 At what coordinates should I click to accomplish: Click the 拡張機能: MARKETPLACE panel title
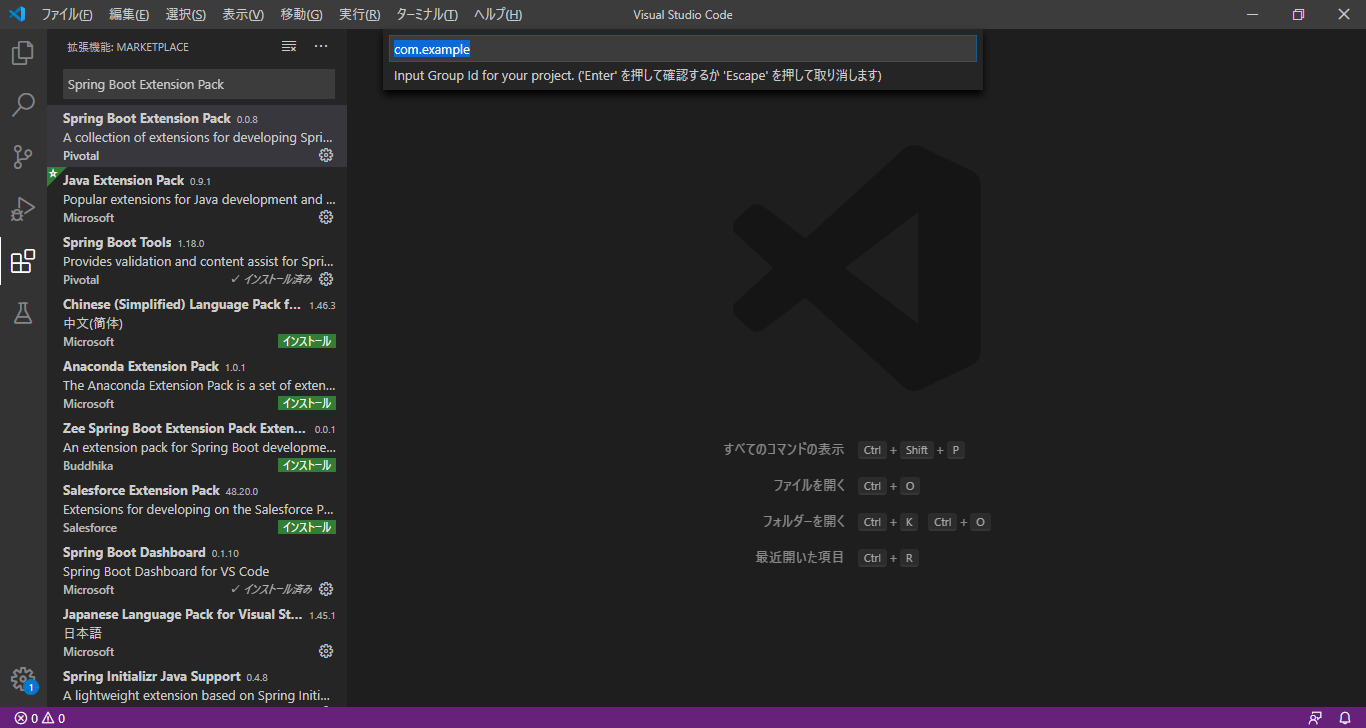128,47
